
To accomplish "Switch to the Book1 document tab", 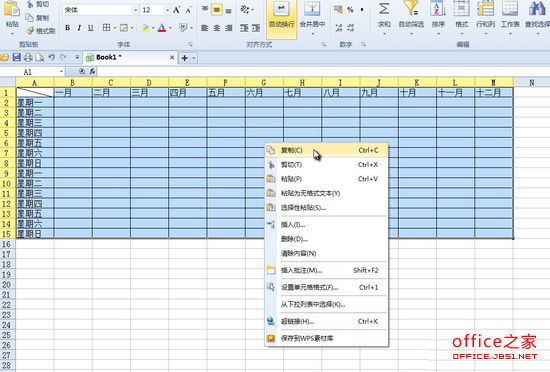I will 130,58.
